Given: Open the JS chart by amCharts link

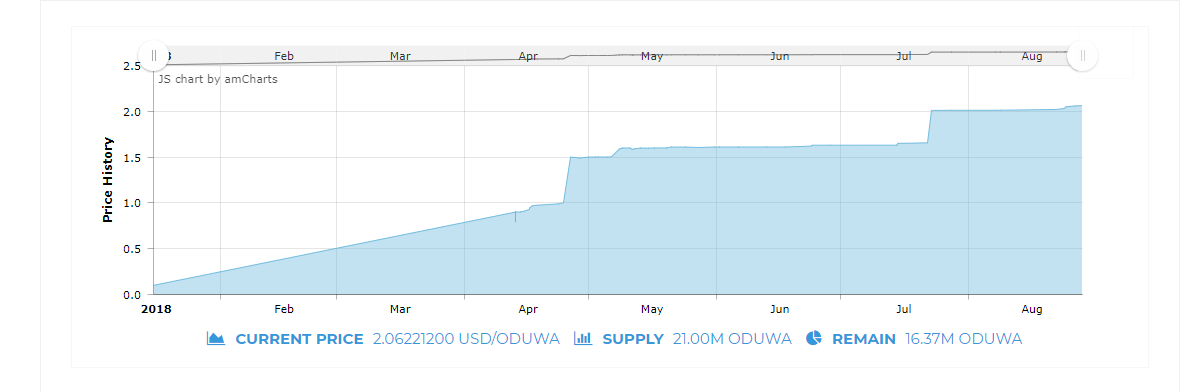Looking at the screenshot, I should (x=218, y=79).
